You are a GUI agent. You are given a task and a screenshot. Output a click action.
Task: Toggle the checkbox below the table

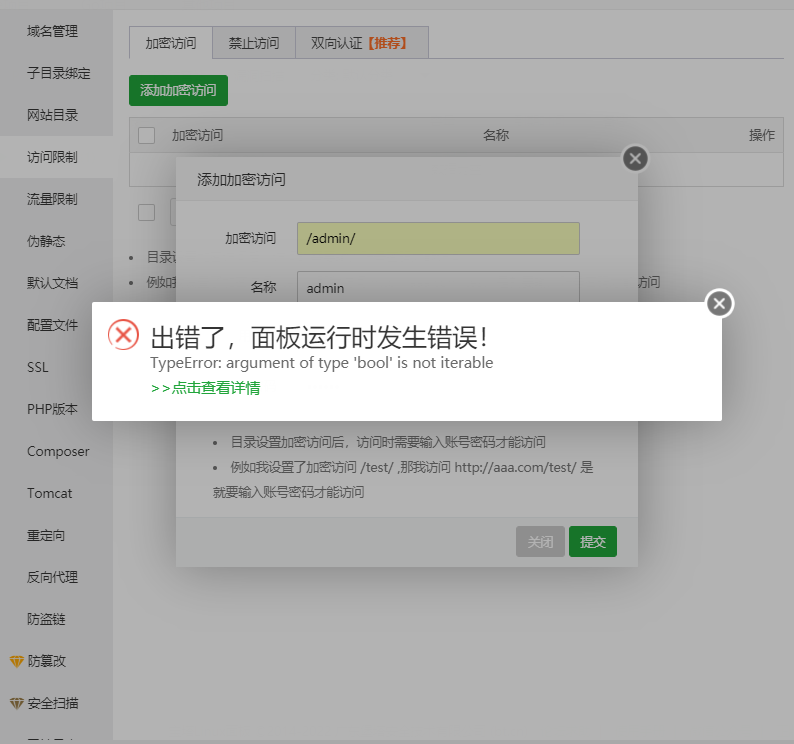(x=147, y=212)
